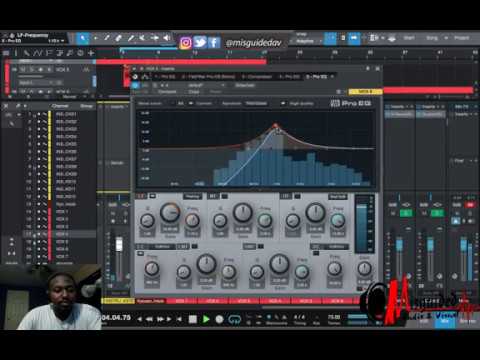Click the LF Gain knob
The image size is (480, 360).
click(170, 212)
